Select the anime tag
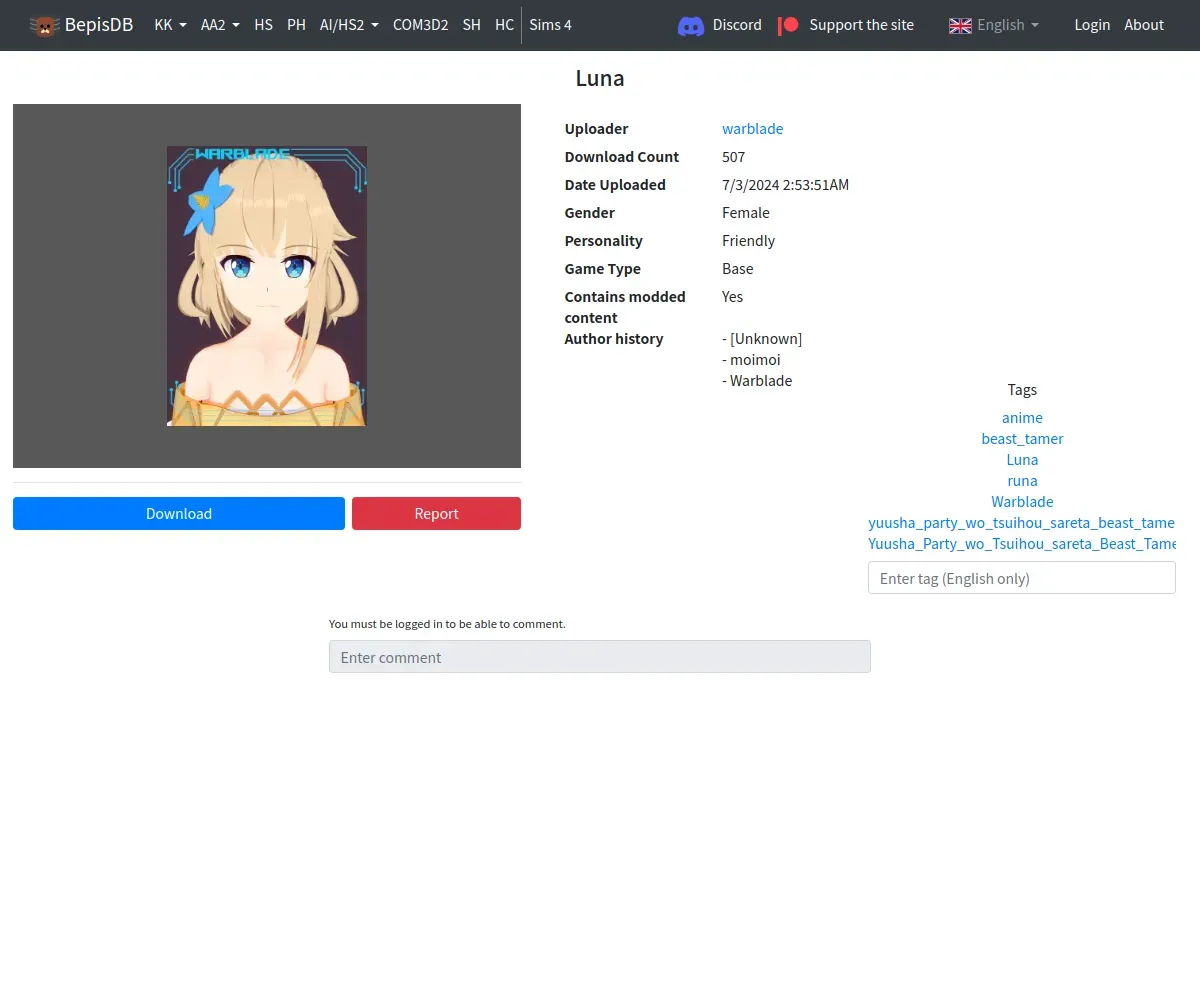The width and height of the screenshot is (1200, 1000). pos(1022,418)
